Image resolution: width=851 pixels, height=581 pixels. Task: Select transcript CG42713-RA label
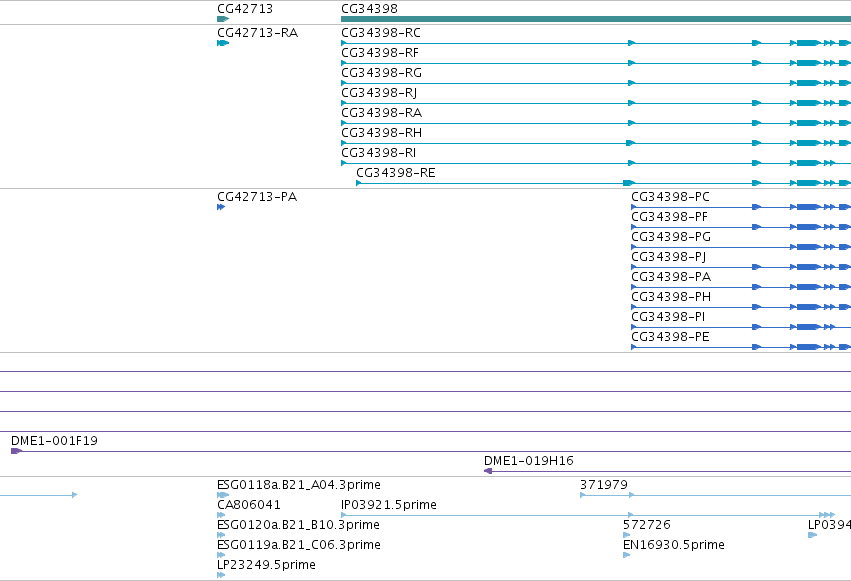pyautogui.click(x=257, y=33)
